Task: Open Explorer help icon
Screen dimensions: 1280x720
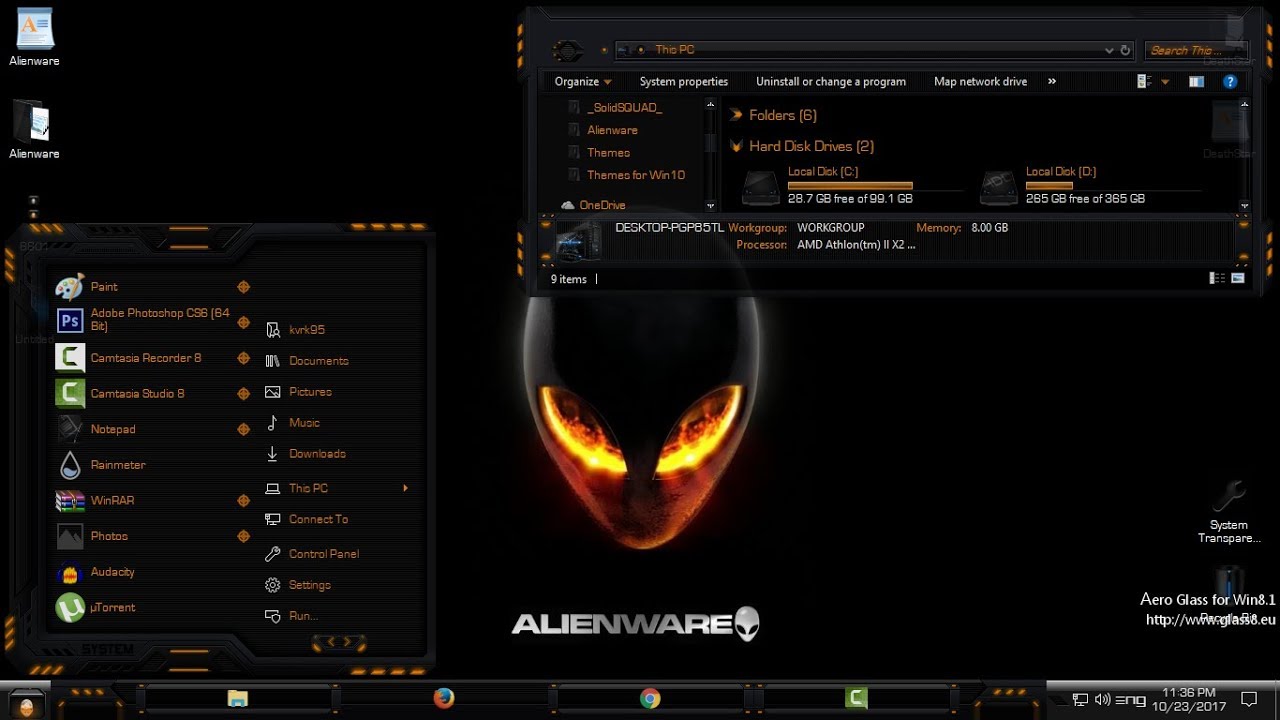Action: (1231, 82)
